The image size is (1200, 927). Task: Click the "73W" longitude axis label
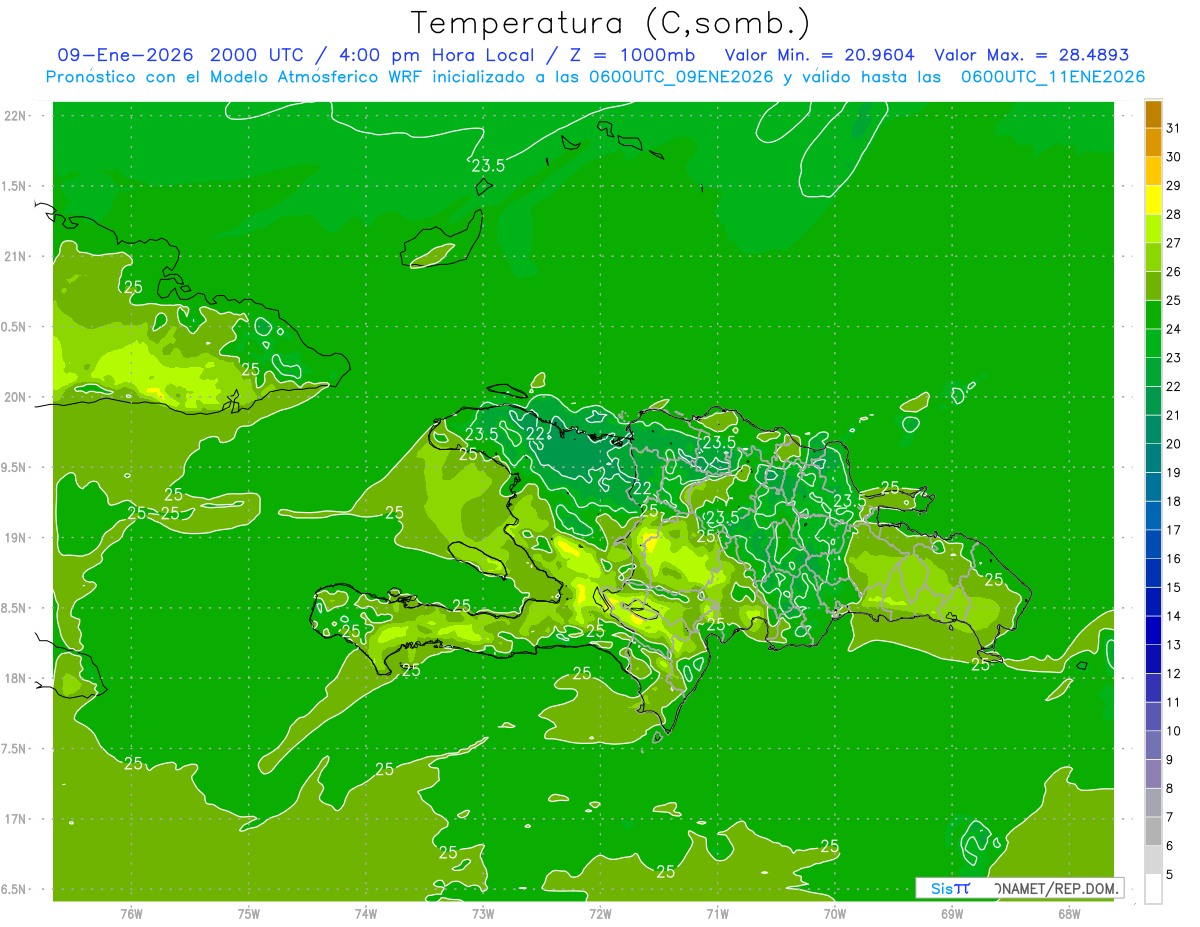(483, 913)
